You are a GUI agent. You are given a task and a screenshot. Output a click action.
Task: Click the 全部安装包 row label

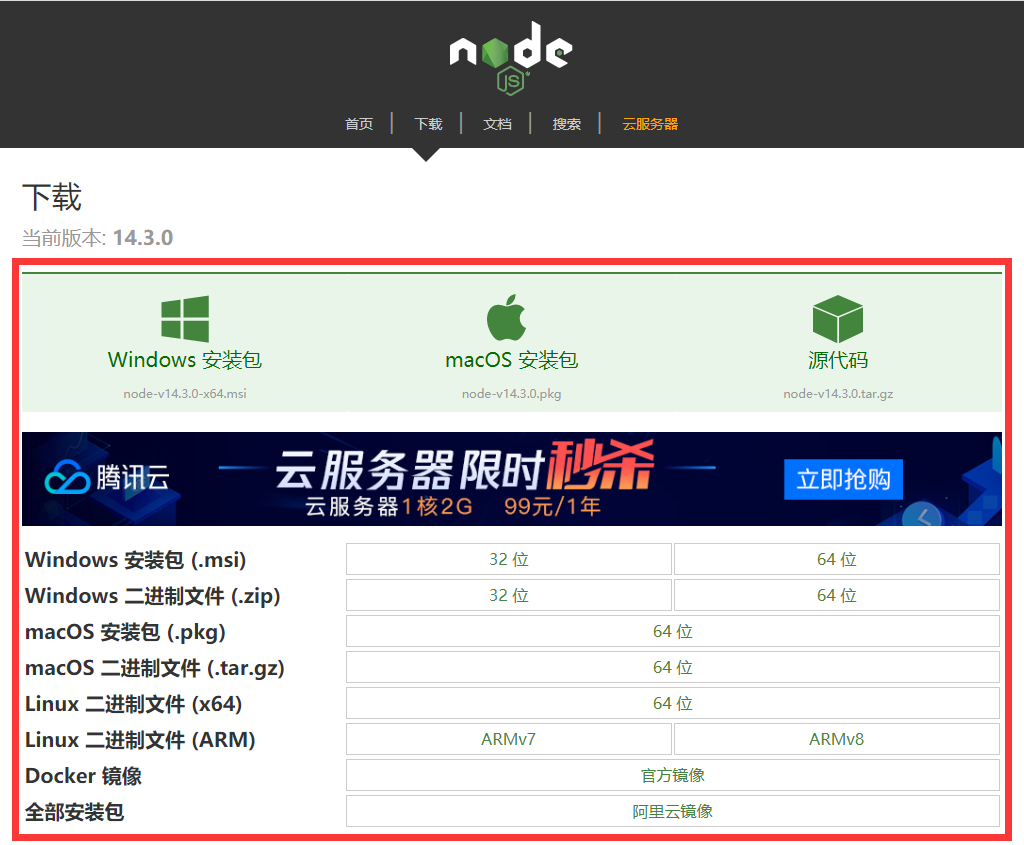74,812
